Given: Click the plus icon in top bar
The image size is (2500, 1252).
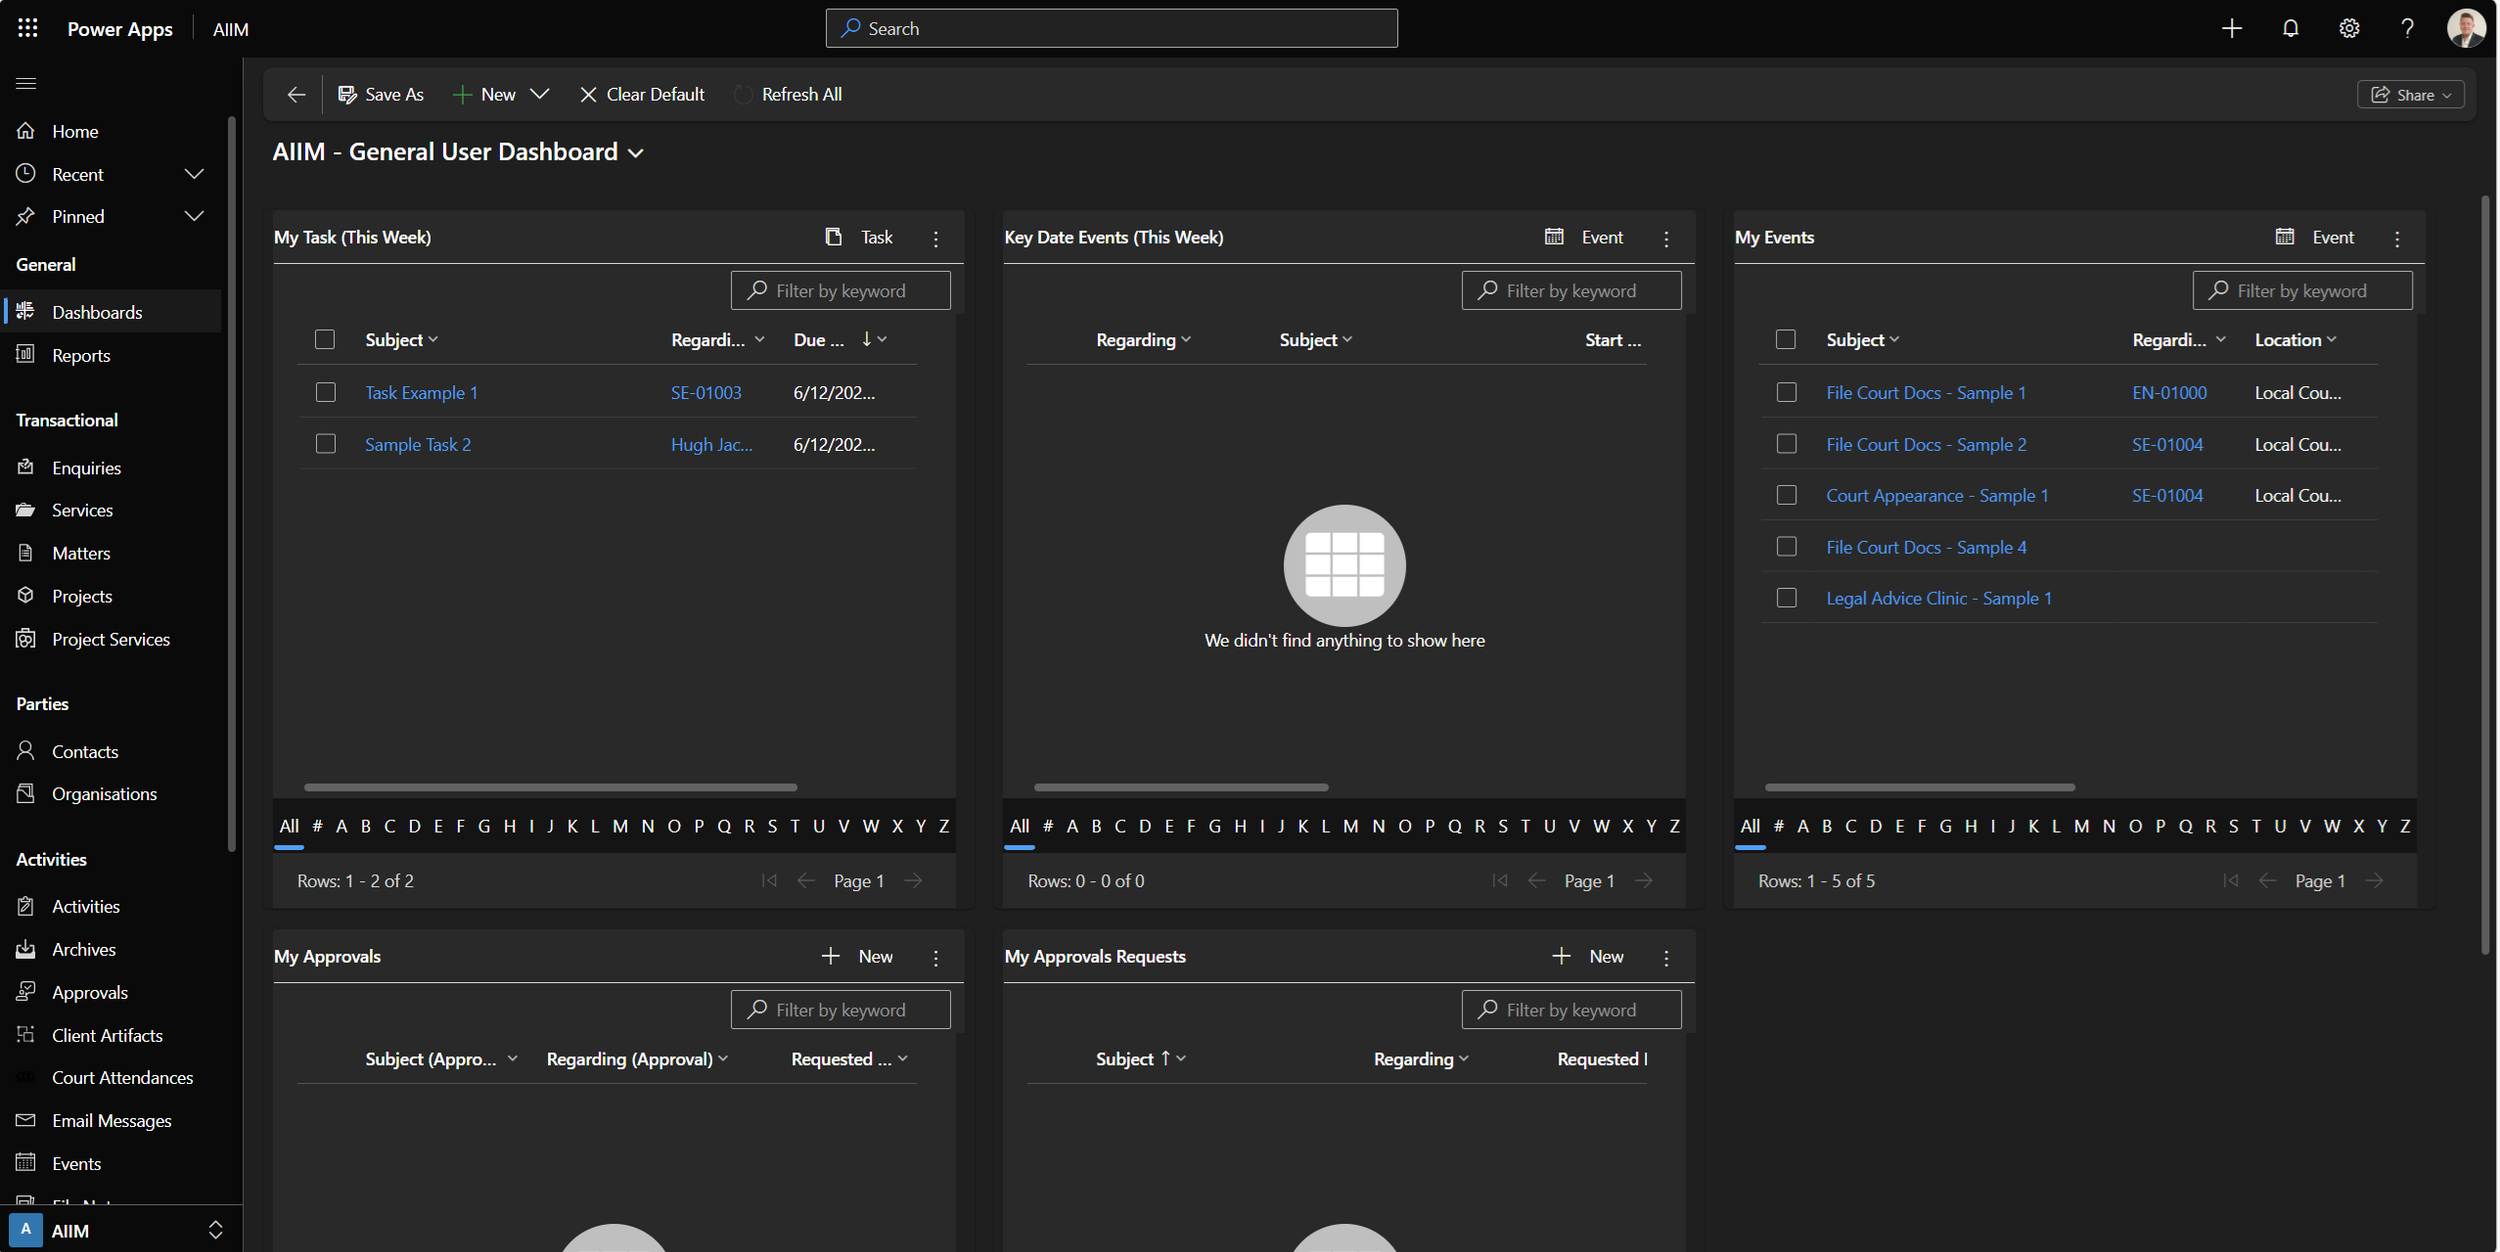Looking at the screenshot, I should tap(2231, 28).
